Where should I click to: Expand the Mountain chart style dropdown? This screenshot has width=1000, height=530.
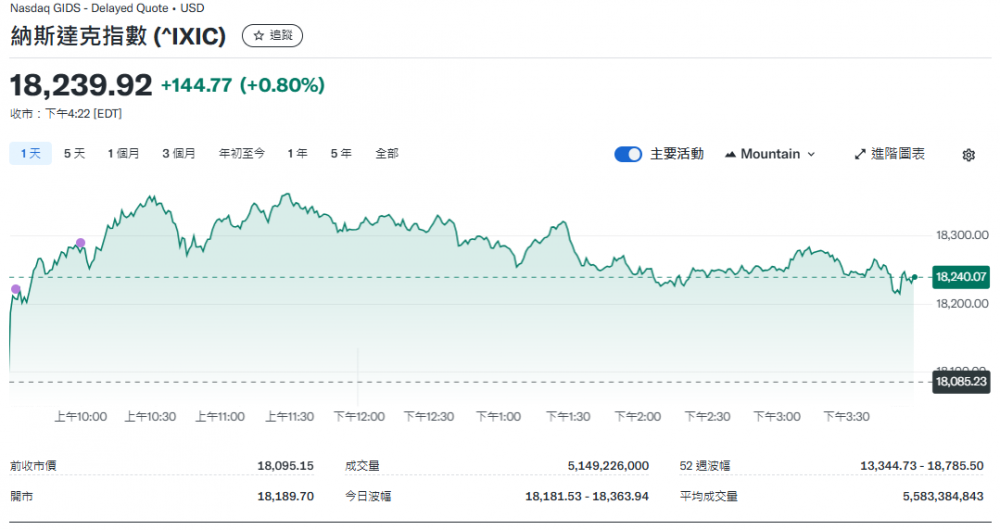(x=770, y=154)
